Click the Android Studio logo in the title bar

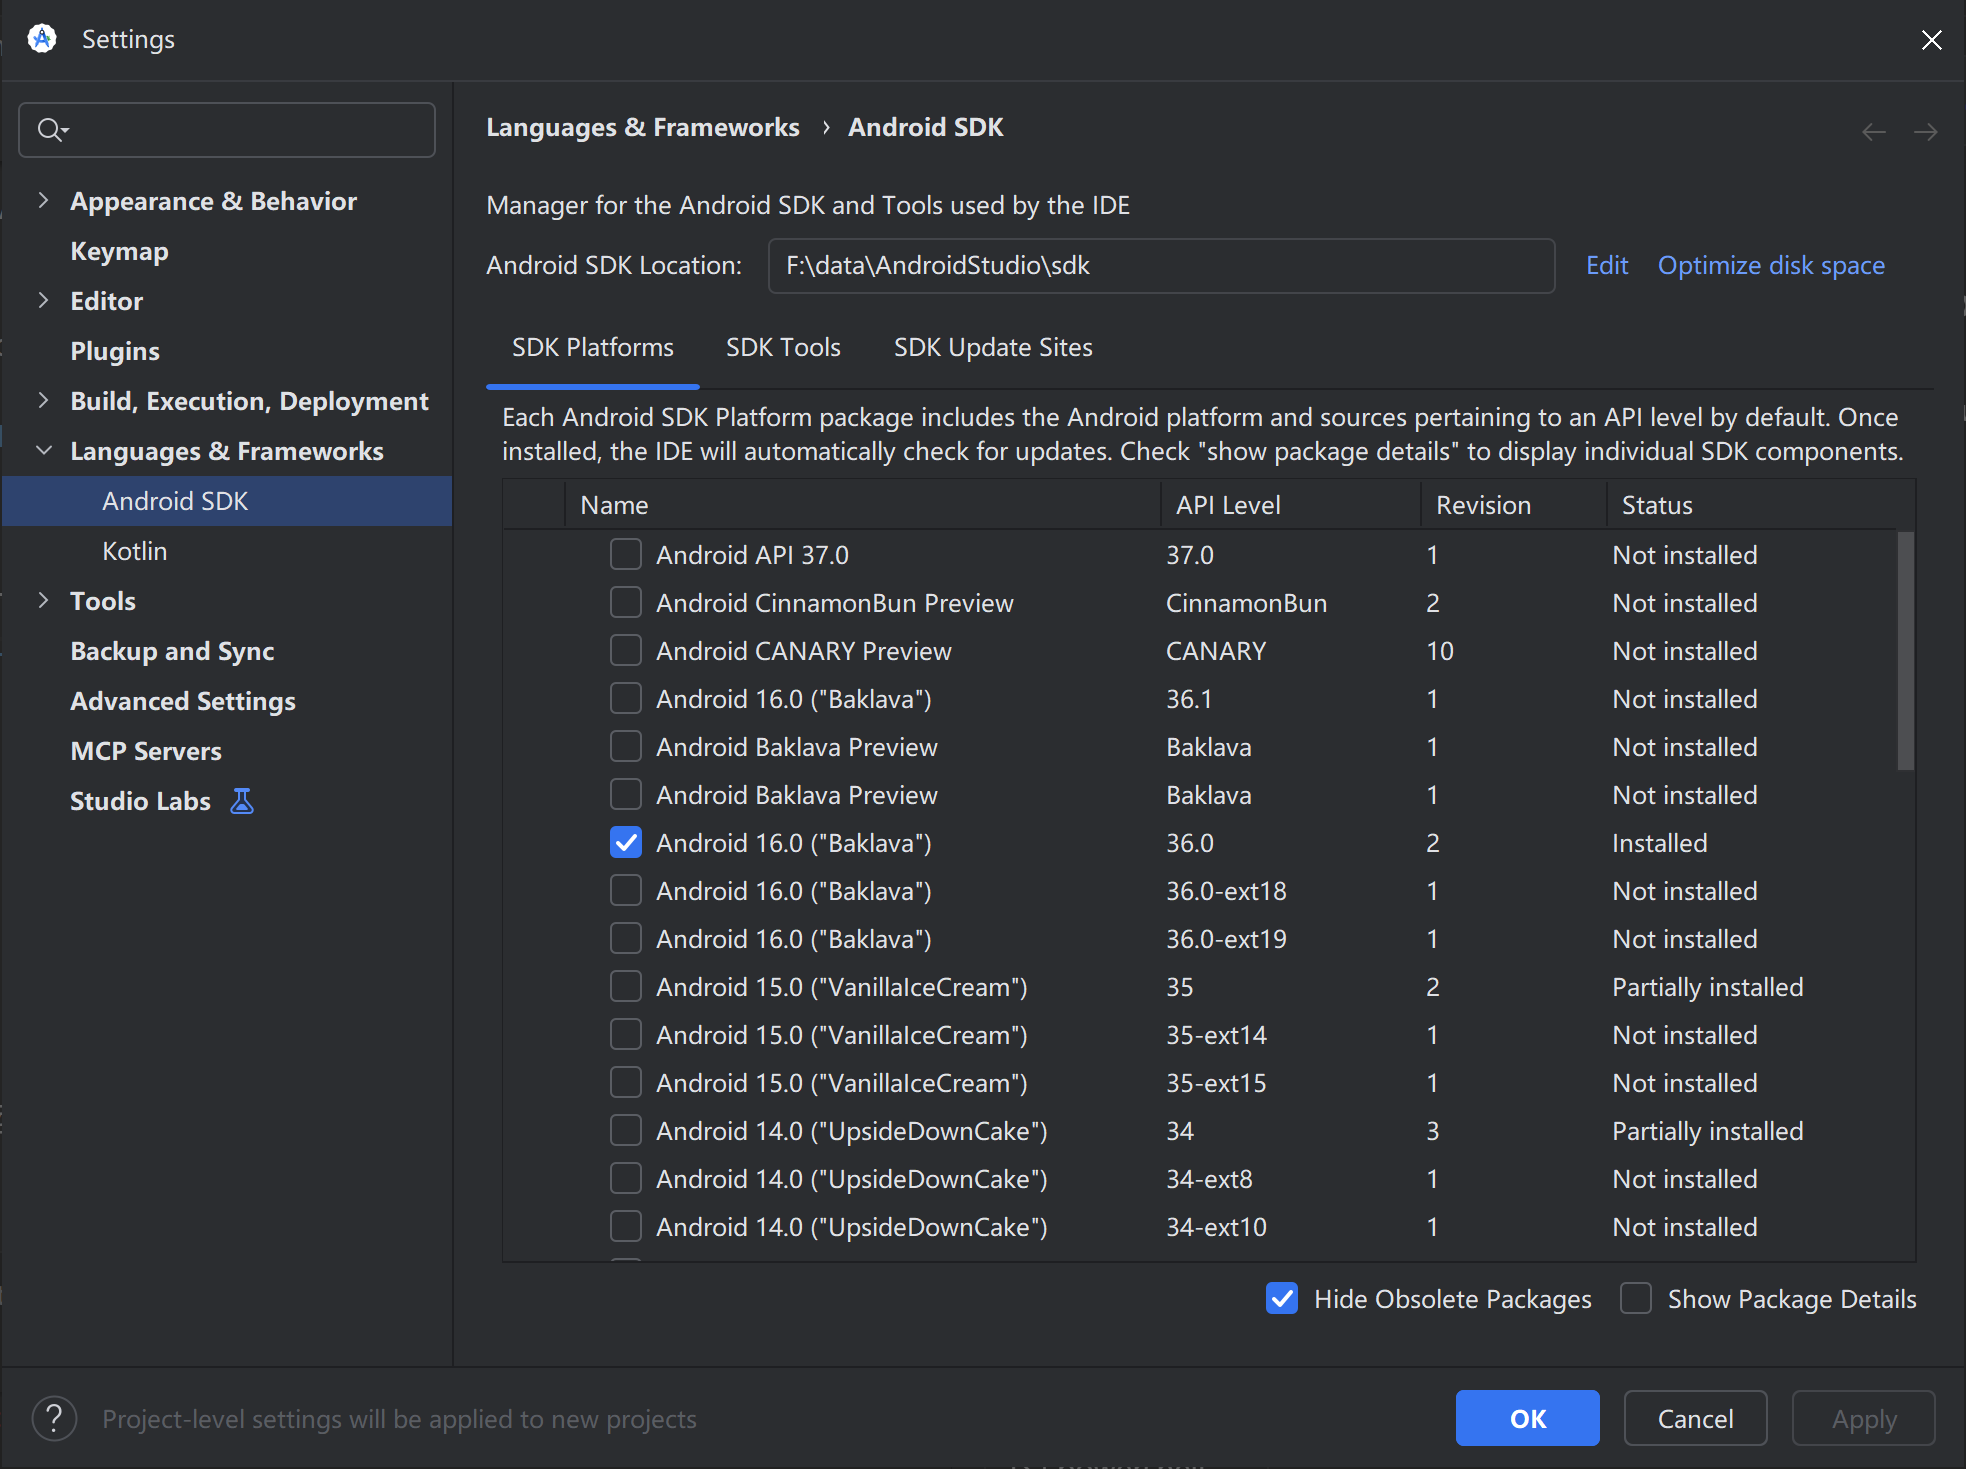tap(42, 39)
